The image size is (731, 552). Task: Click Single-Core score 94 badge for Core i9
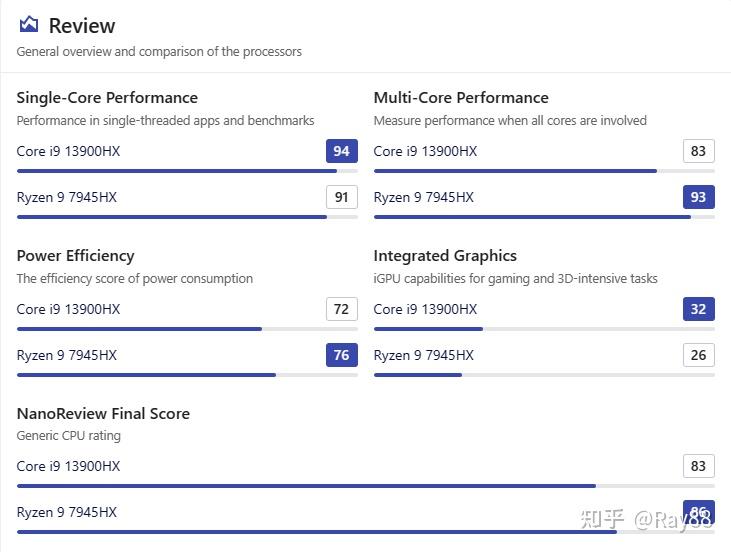(x=341, y=151)
